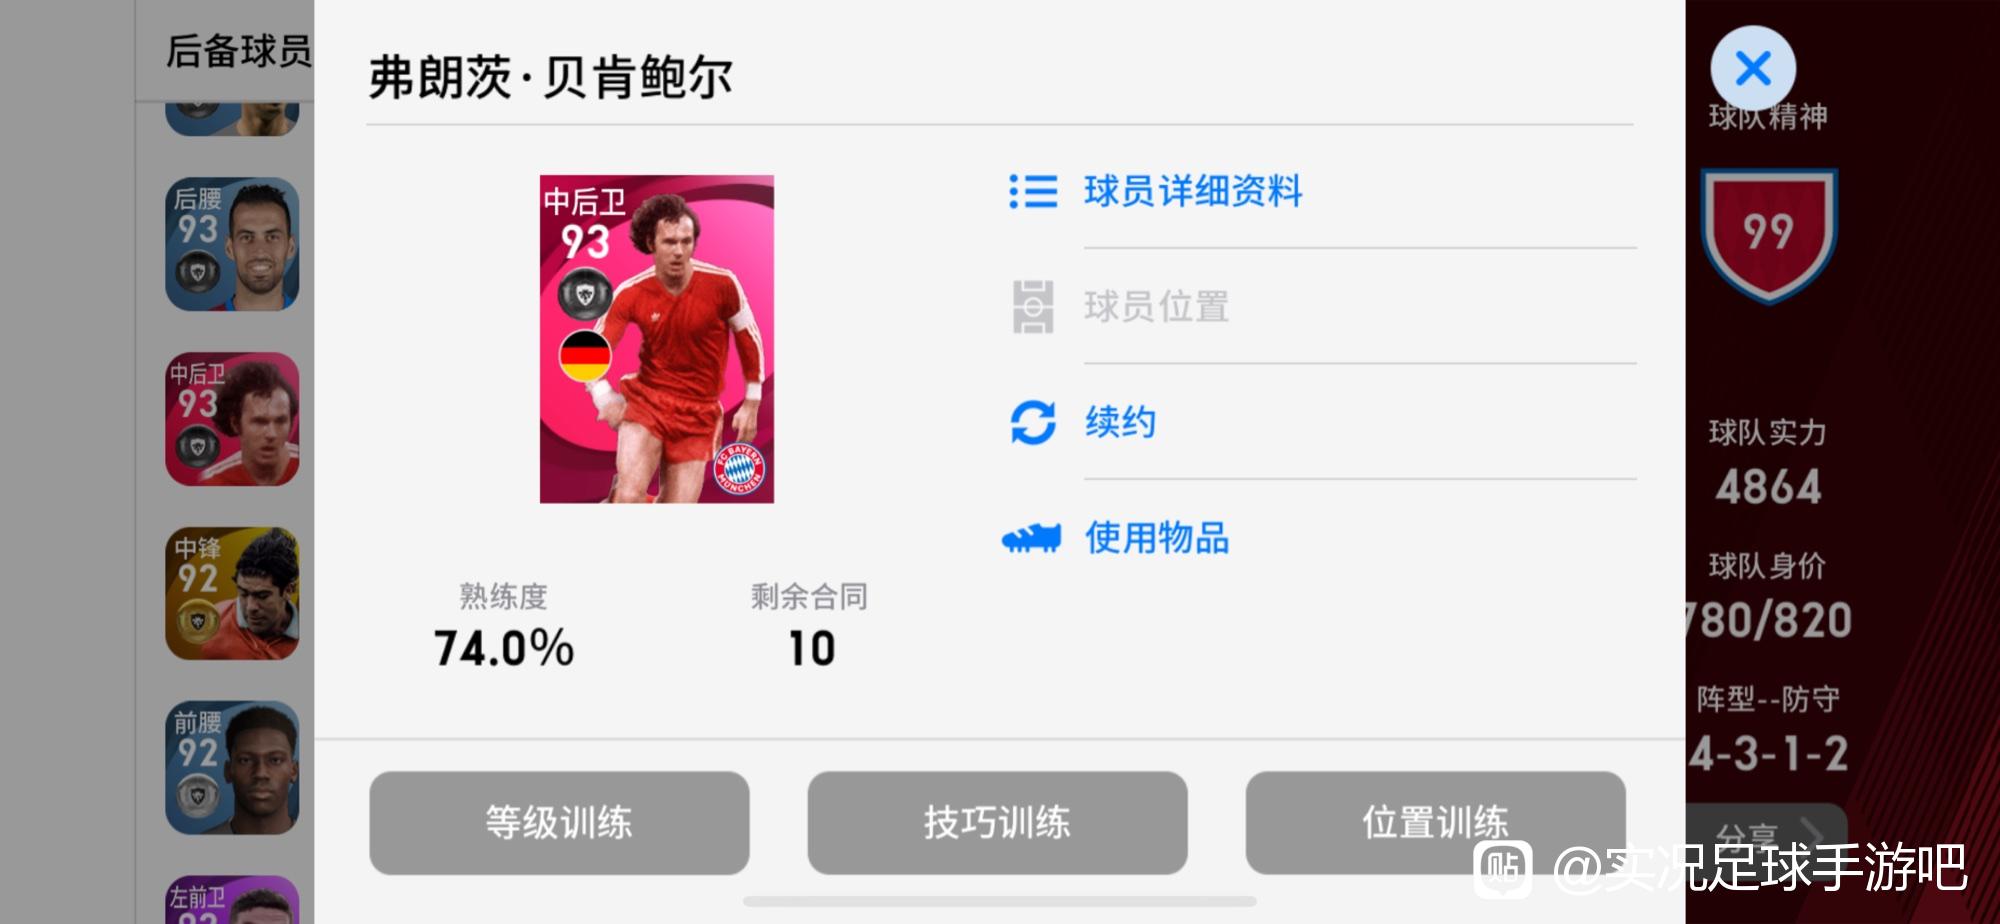This screenshot has height=924, width=2000.
Task: Tap the Bayern Munich club crest
Action: [740, 468]
